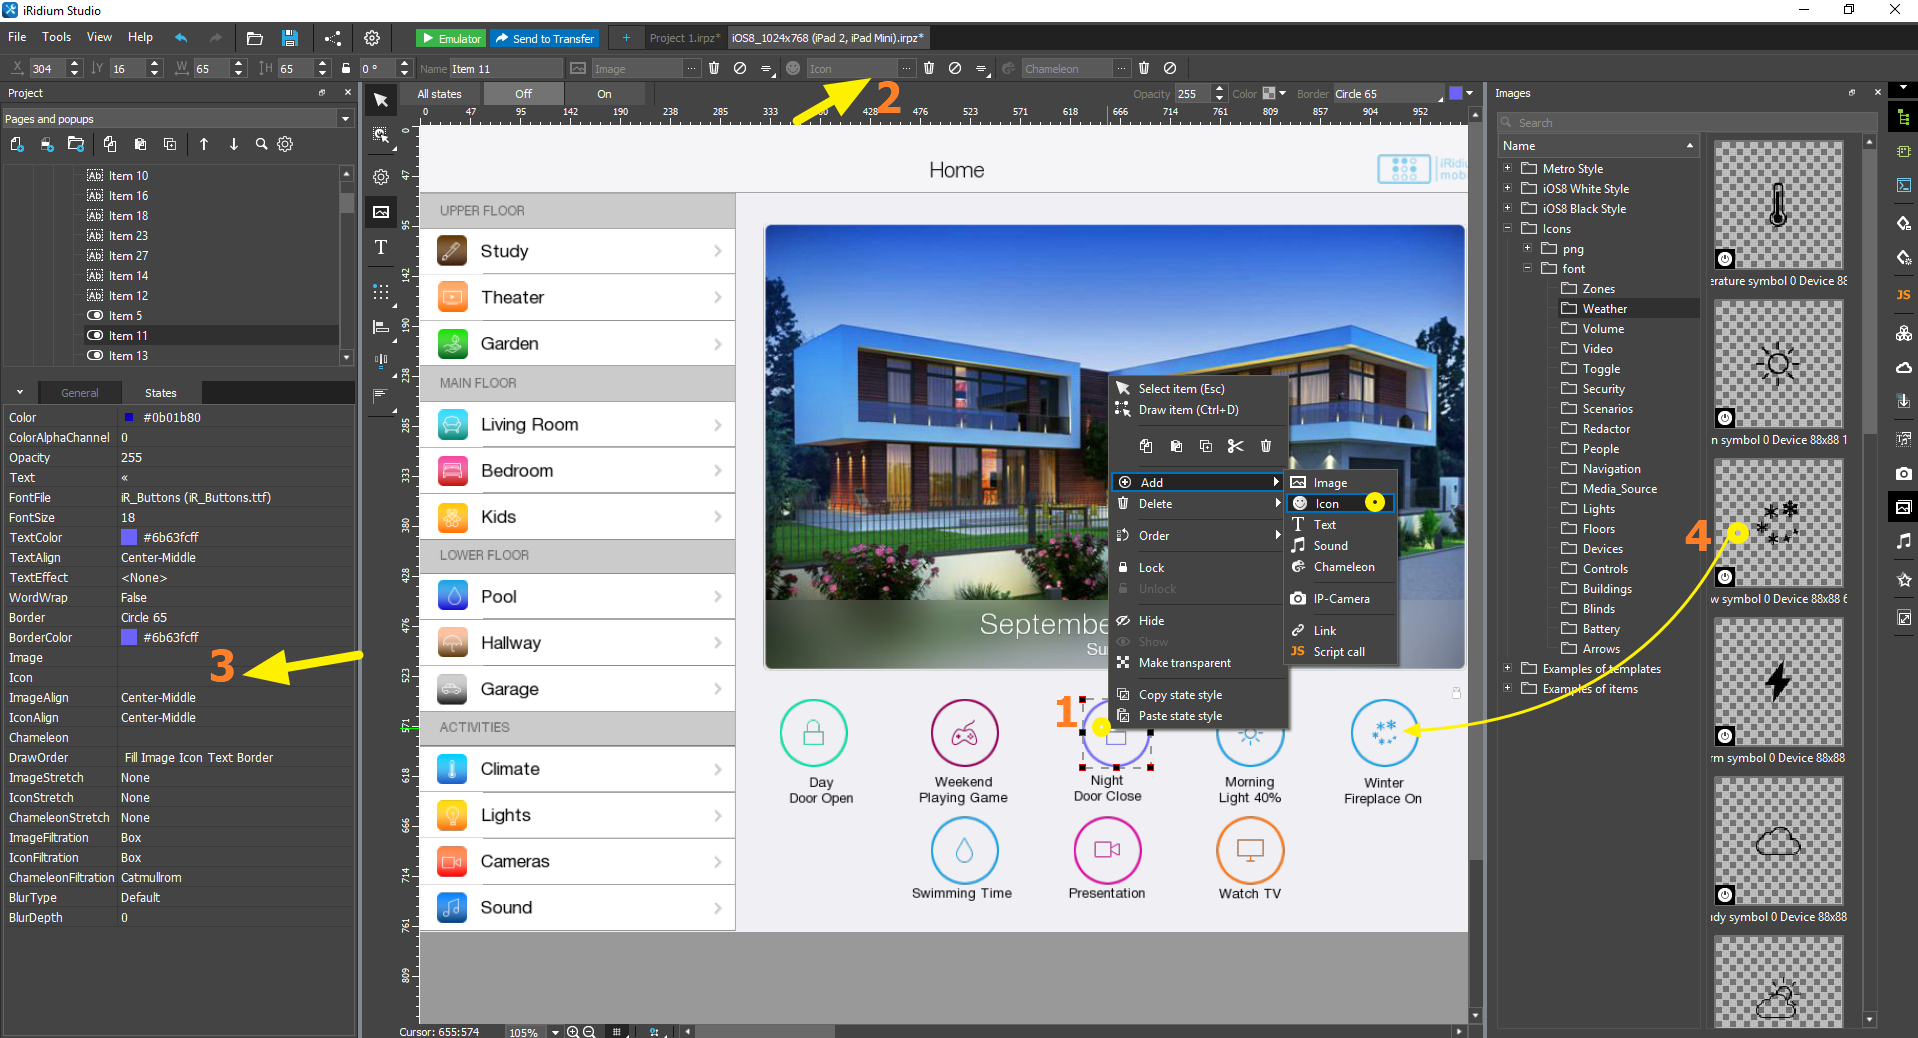Open the search icon in the Pages panel toolbar
The image size is (1918, 1038).
260,144
